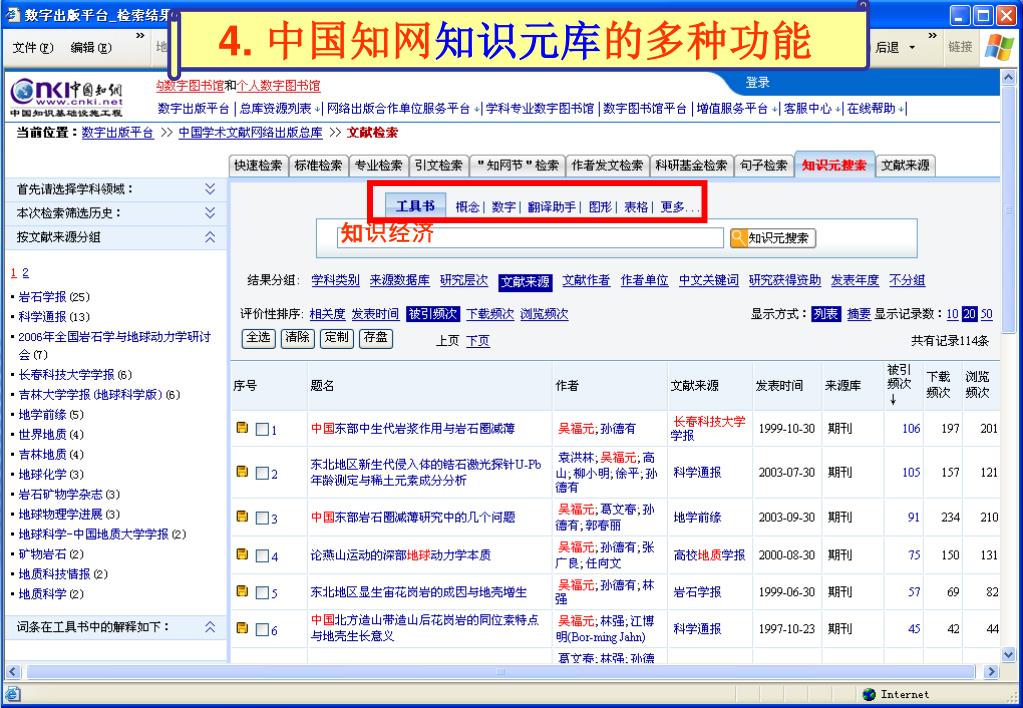Open document icon for row 6
This screenshot has width=1023, height=708.
click(x=242, y=628)
